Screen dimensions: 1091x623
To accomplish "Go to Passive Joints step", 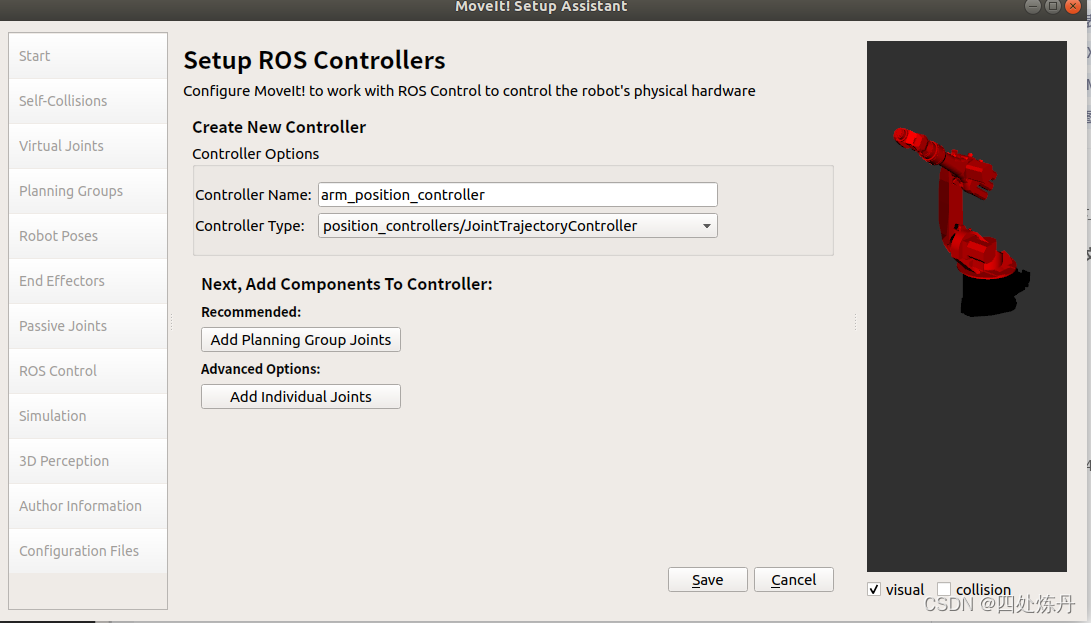I will tap(88, 326).
